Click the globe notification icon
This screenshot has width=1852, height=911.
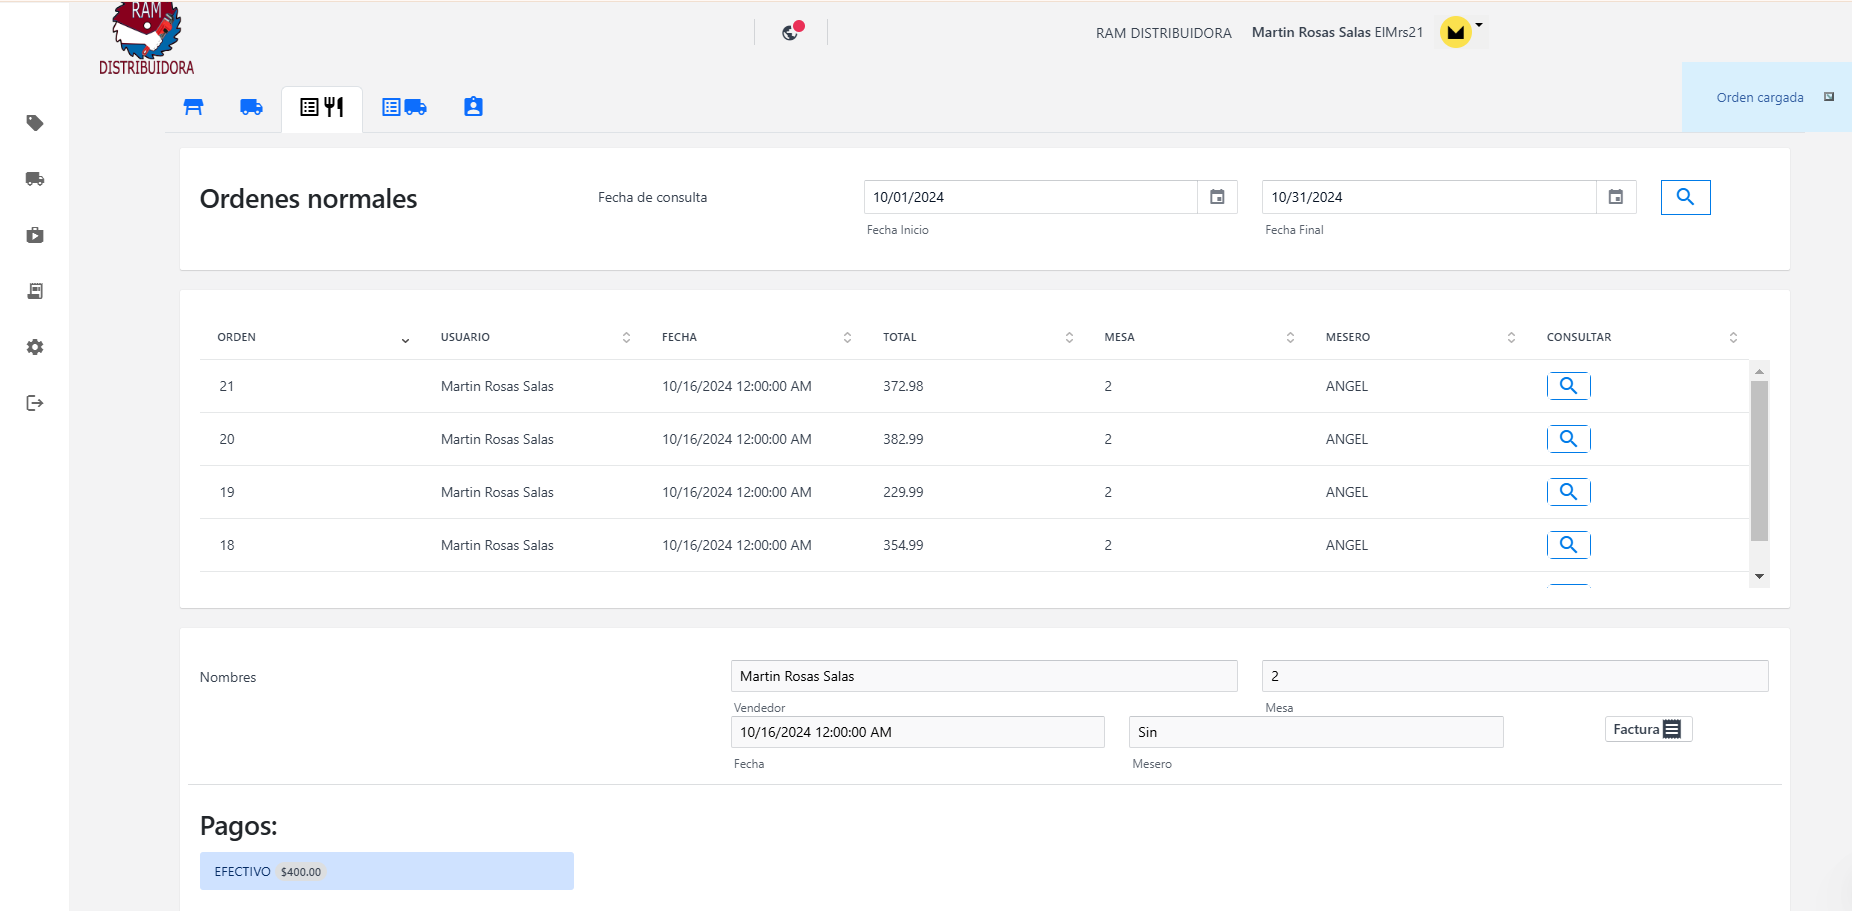click(791, 32)
